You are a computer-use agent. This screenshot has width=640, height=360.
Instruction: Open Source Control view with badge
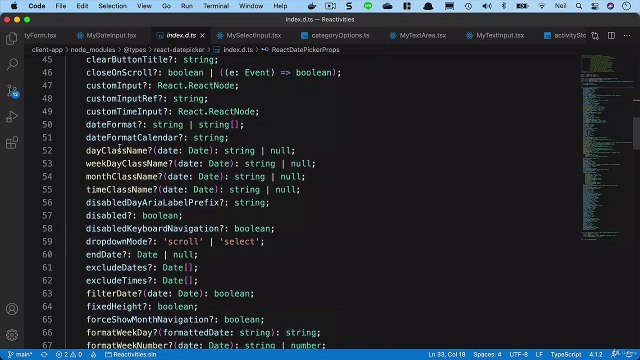12,91
